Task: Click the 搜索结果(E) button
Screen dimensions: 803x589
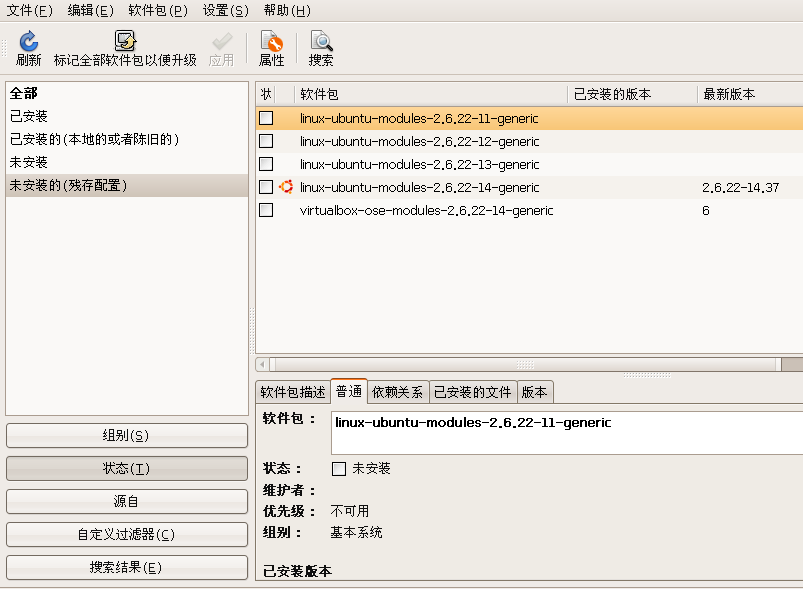Action: tap(126, 567)
